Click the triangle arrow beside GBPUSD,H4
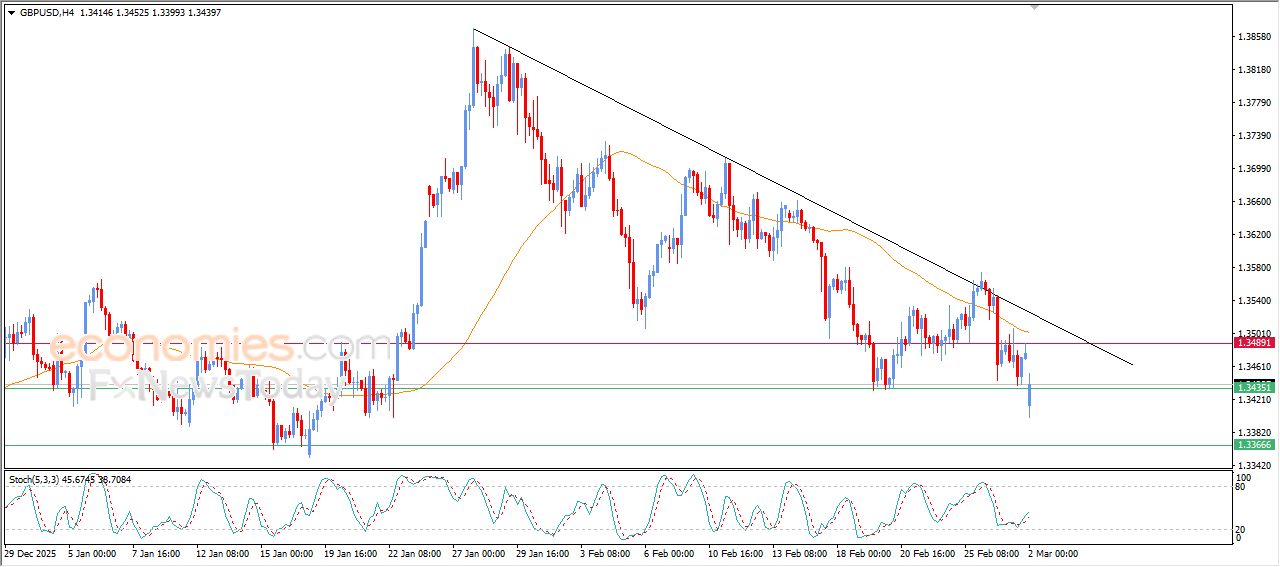Viewport: 1280px width, 567px height. (x=11, y=13)
